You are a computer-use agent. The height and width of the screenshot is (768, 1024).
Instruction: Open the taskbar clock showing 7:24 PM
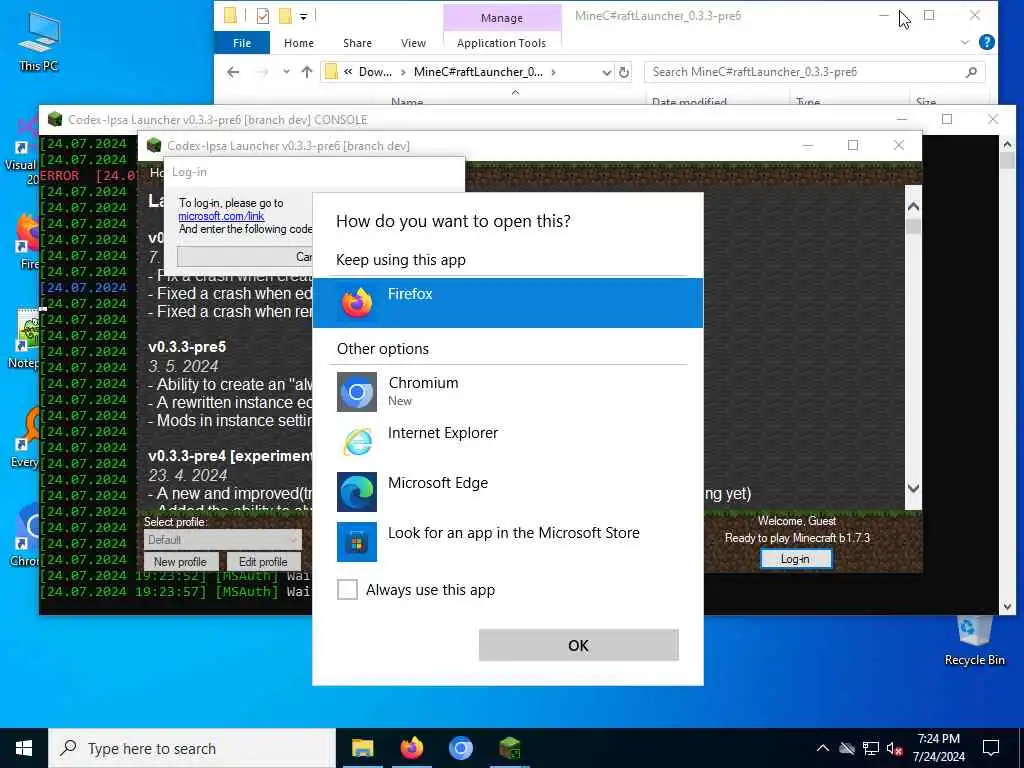[x=938, y=748]
